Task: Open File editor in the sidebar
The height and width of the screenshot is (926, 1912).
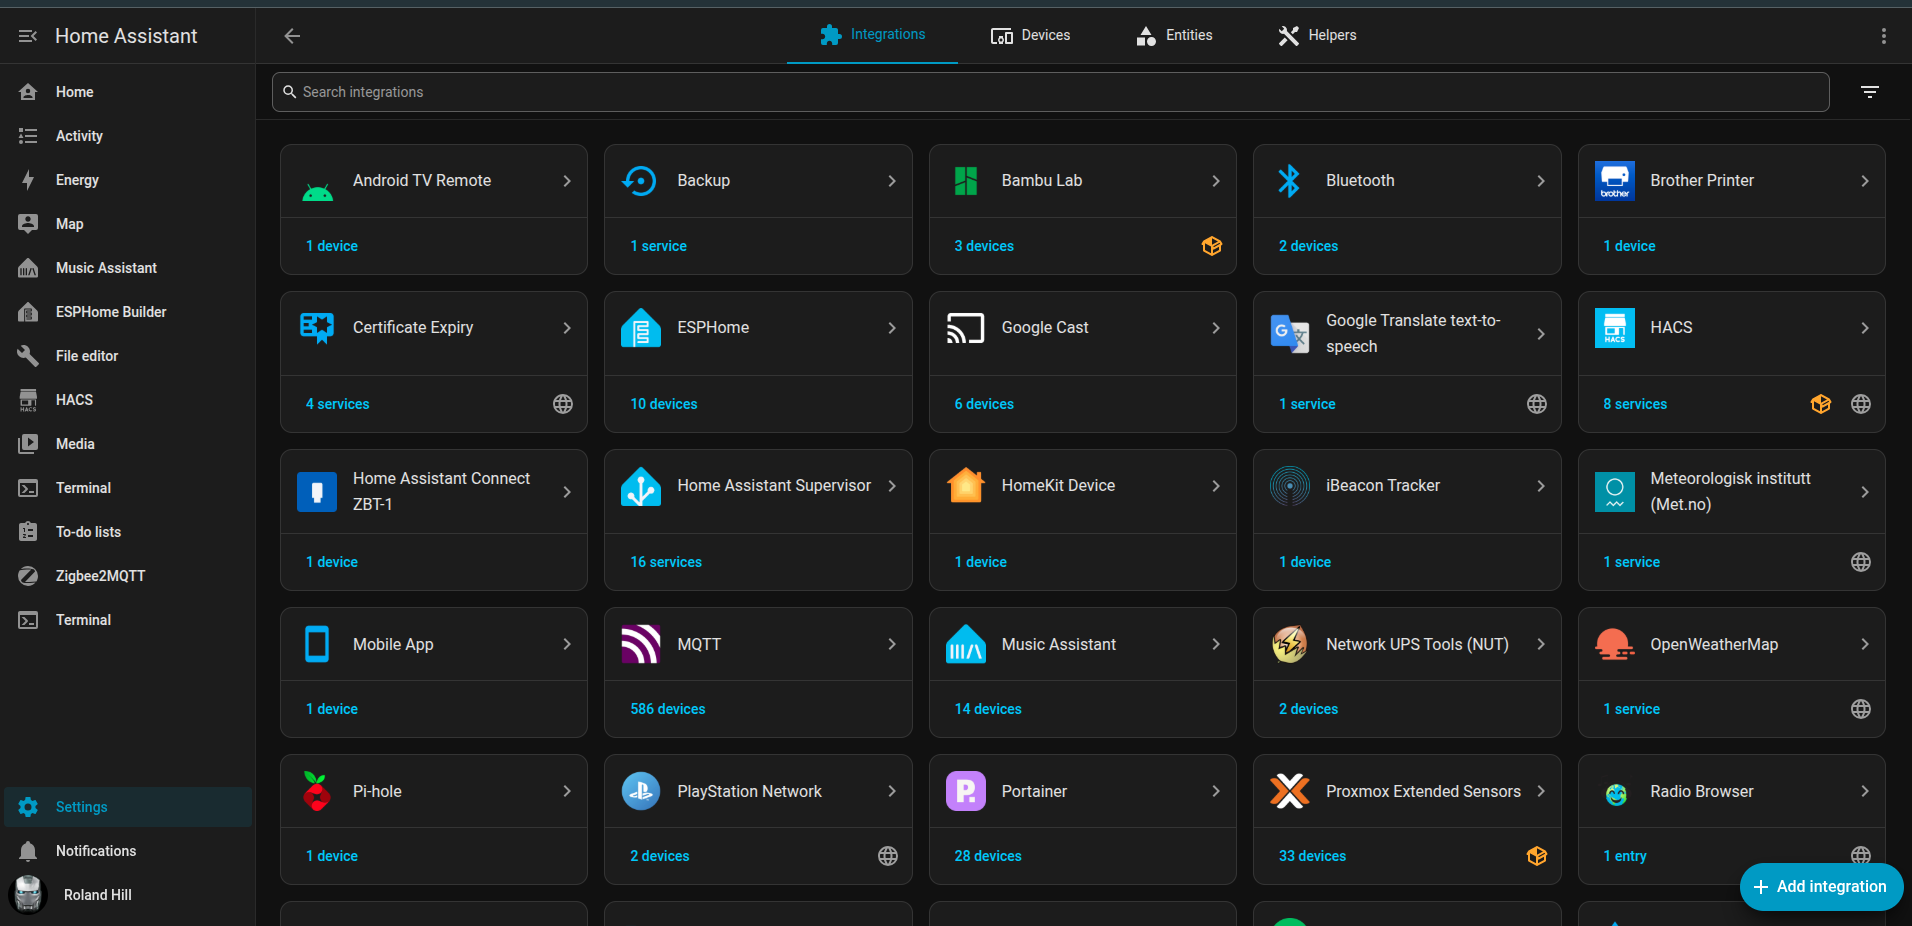Action: click(x=128, y=356)
